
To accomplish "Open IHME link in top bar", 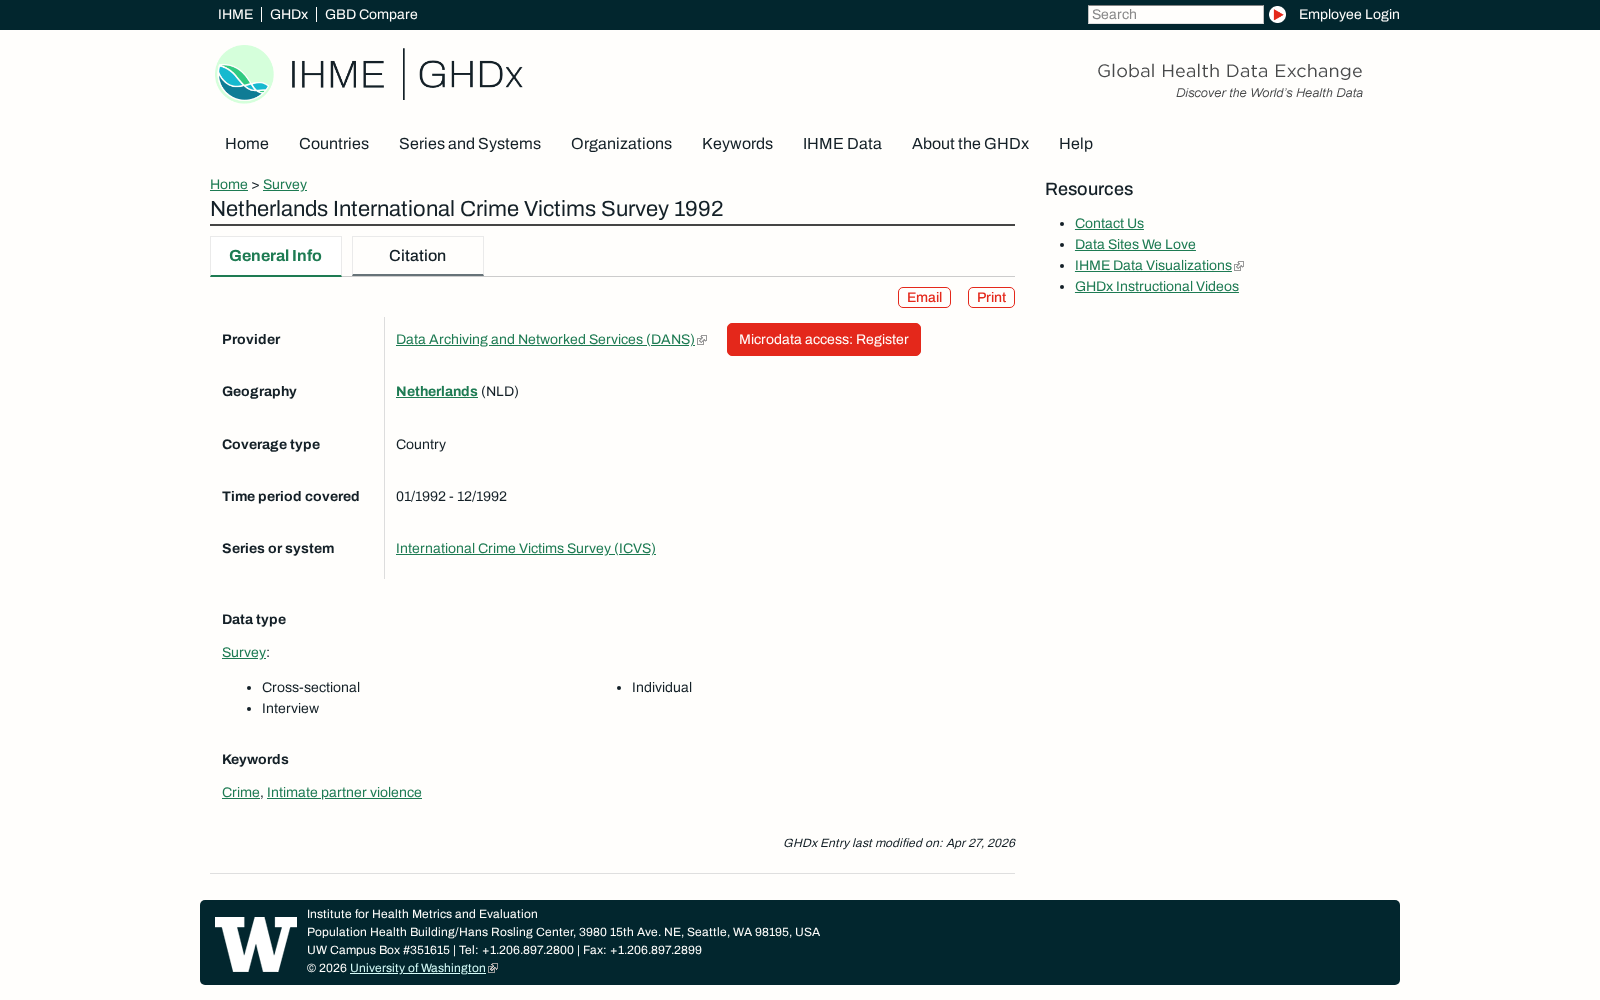I will pos(235,14).
